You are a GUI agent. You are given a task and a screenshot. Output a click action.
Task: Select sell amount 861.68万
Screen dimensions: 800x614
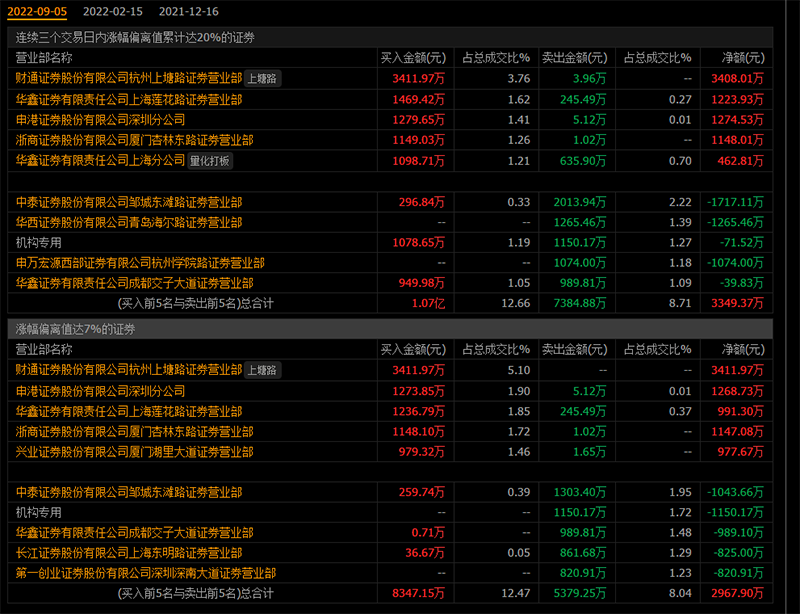coord(583,553)
